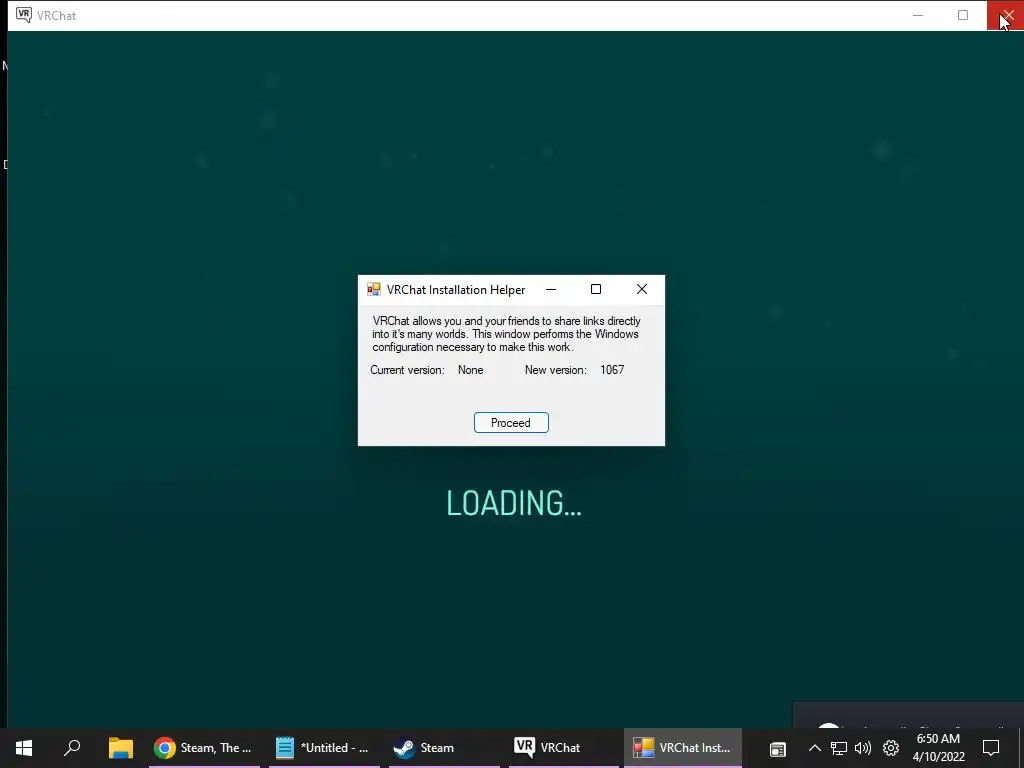Open the notification action center
The image size is (1024, 768).
tap(991, 748)
